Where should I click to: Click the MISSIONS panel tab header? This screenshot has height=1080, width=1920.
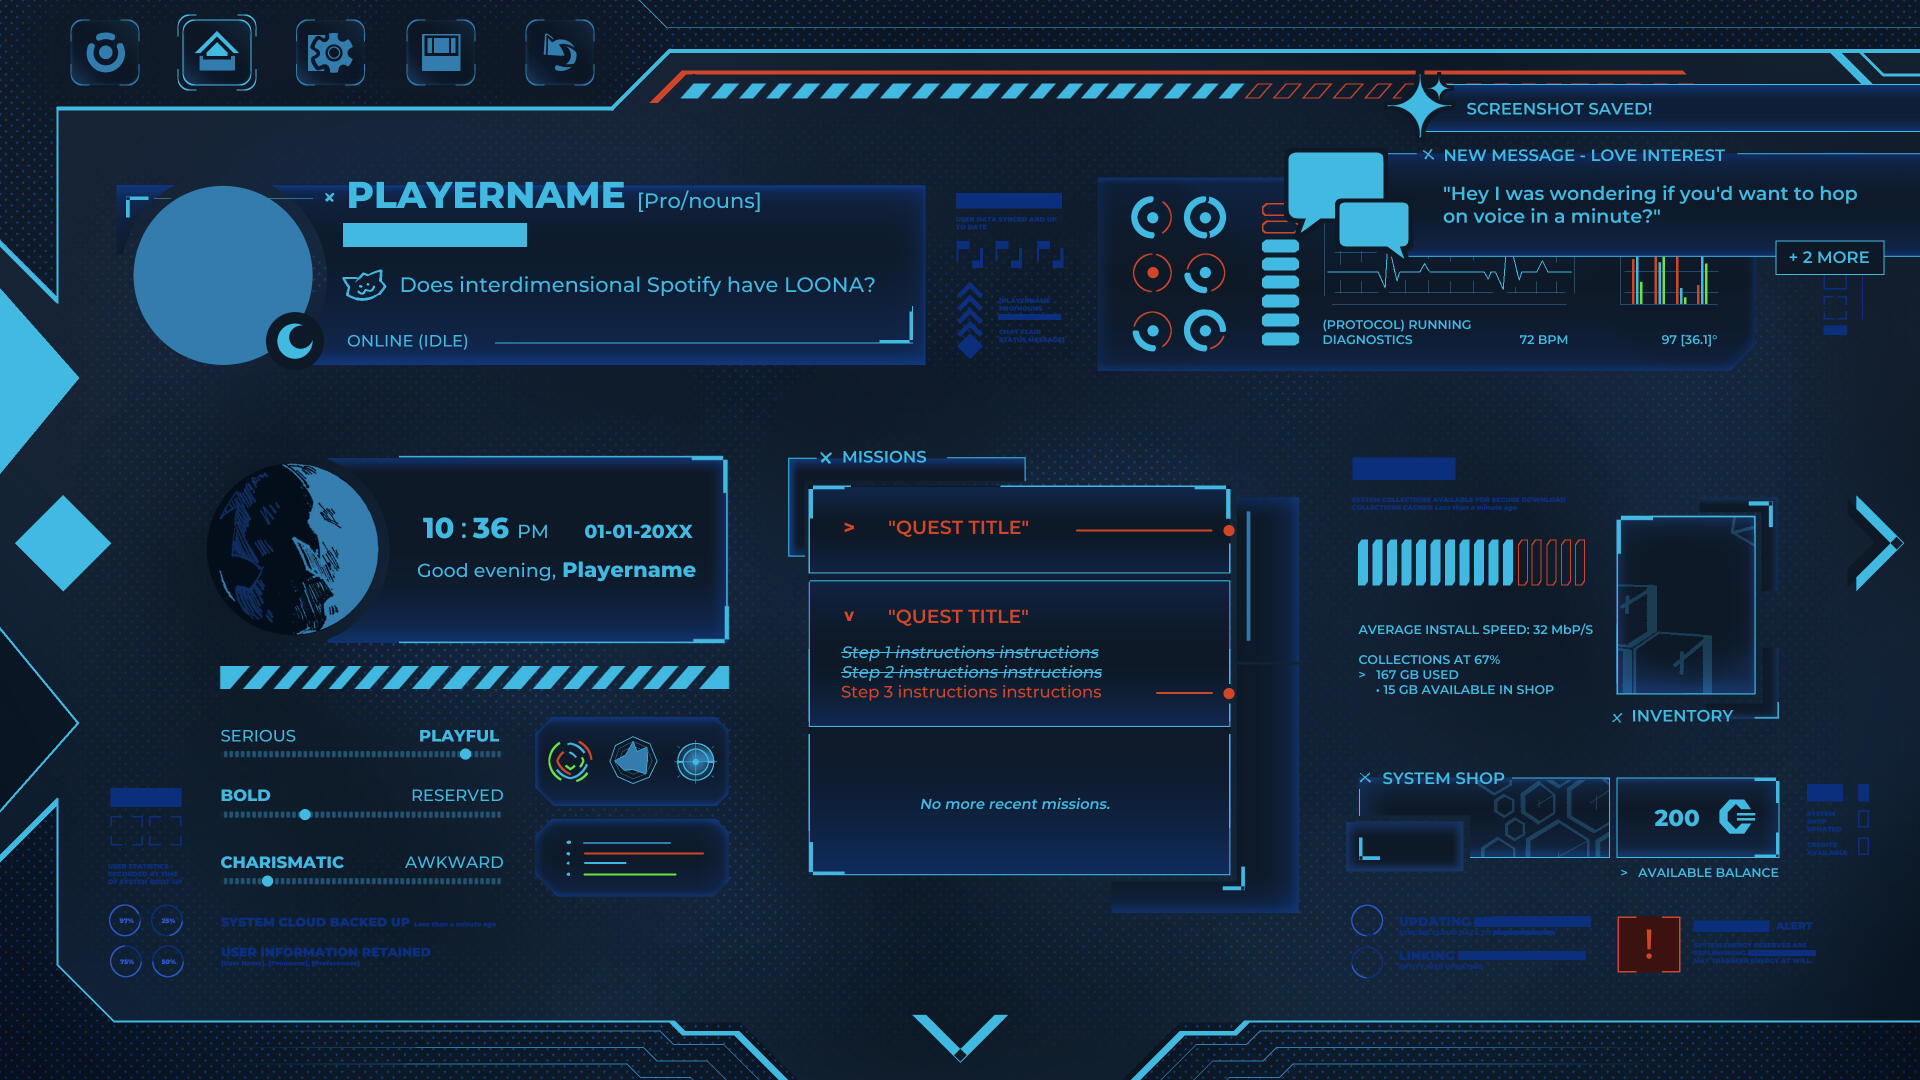[x=884, y=457]
